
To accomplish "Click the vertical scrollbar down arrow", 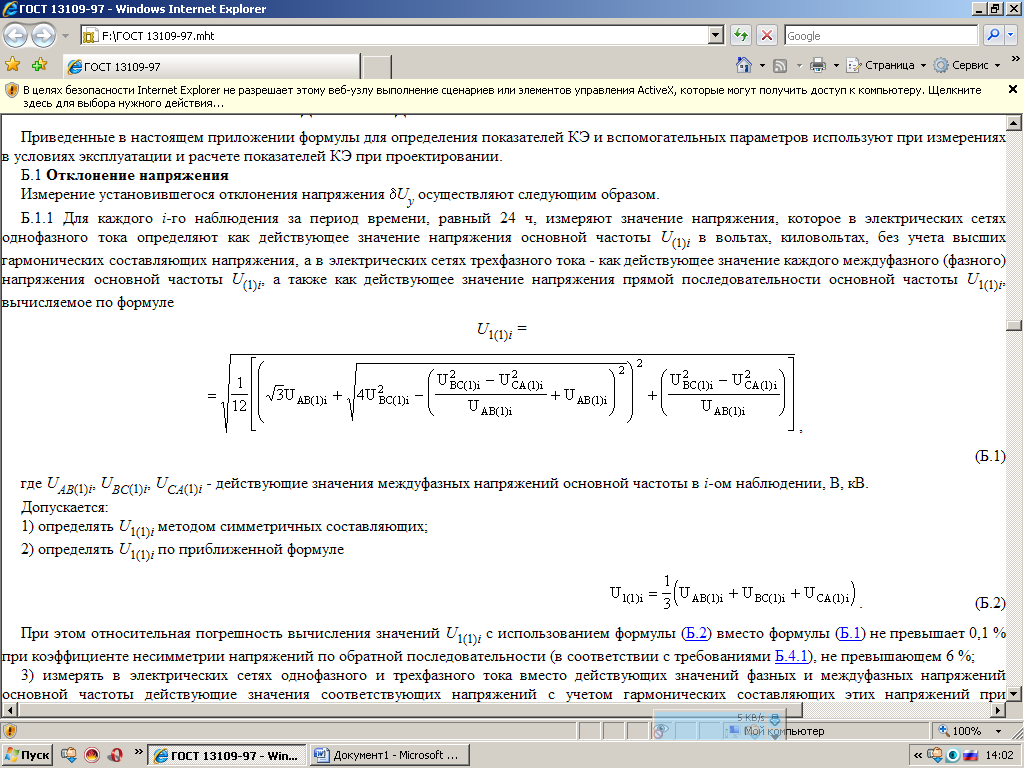I will [1014, 694].
